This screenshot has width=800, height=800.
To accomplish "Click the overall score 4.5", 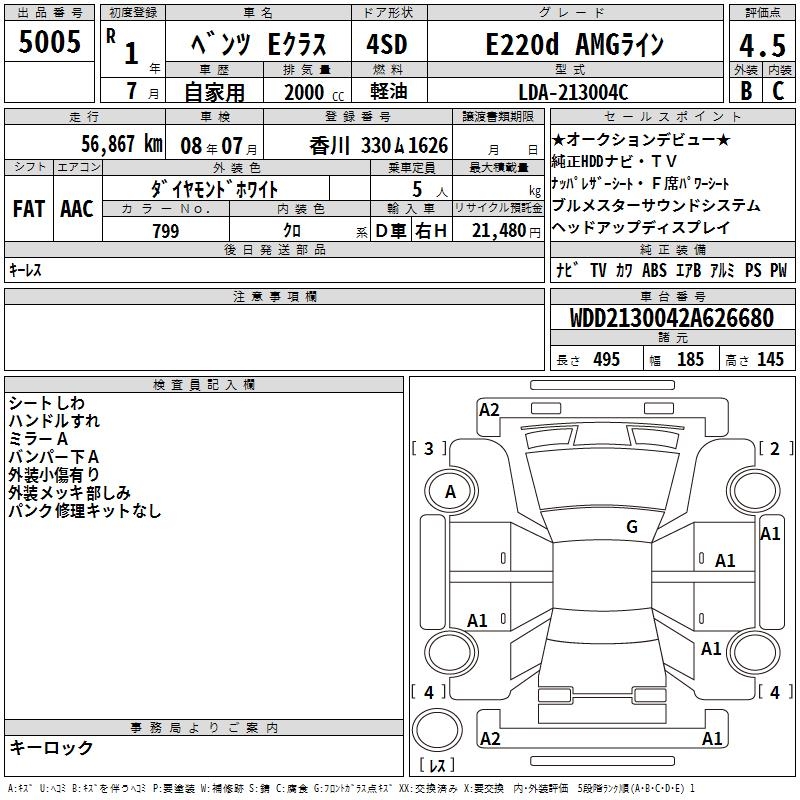I will click(762, 46).
